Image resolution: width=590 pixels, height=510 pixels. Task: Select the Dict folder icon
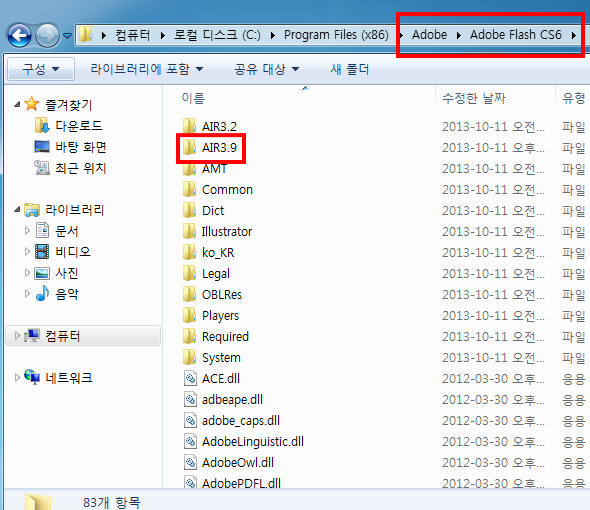point(189,210)
